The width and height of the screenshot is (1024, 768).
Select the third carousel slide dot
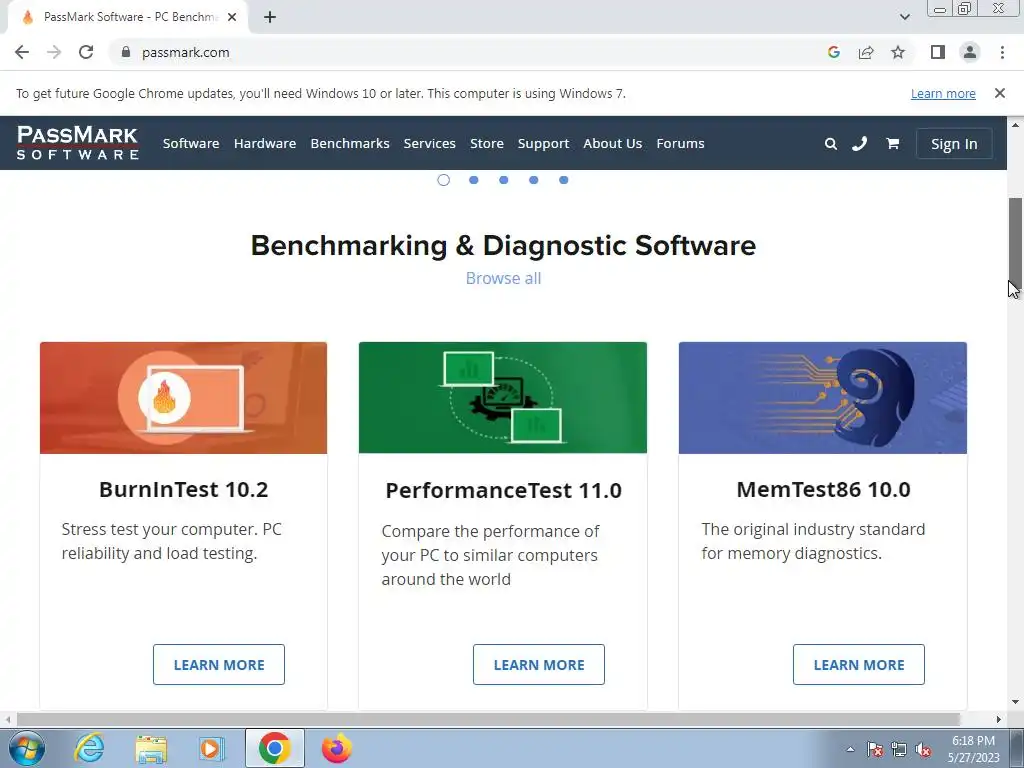pos(504,180)
